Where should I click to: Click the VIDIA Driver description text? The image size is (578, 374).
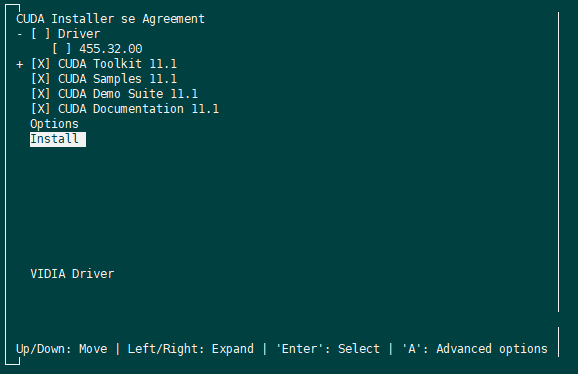[x=72, y=274]
